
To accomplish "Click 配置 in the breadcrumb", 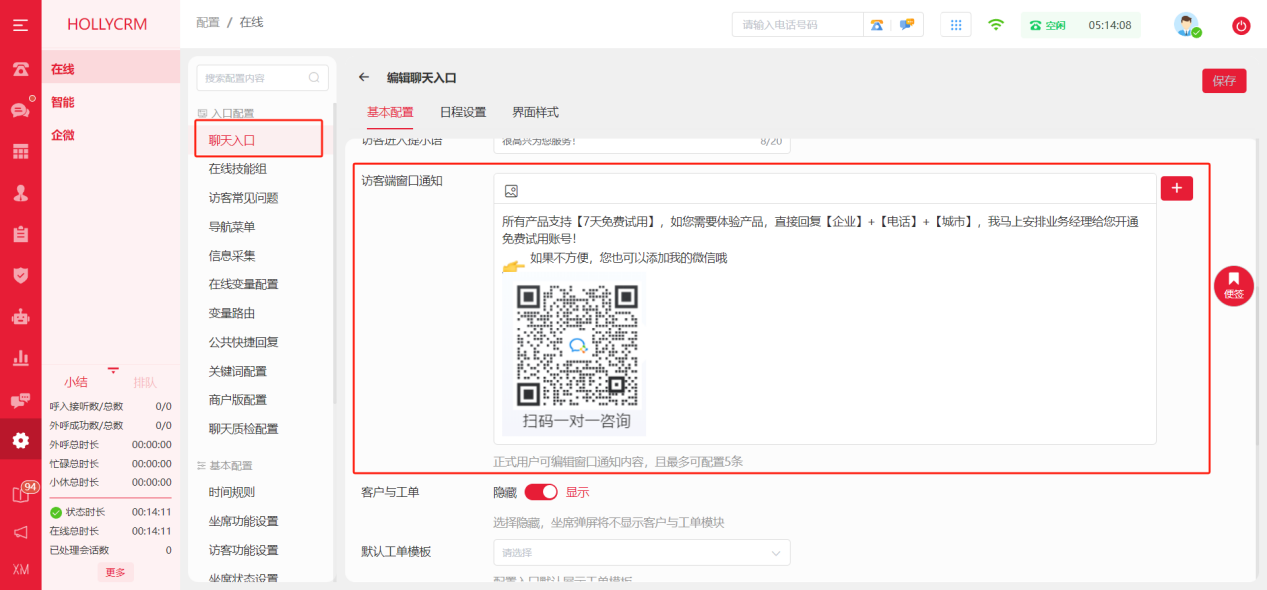I will click(208, 22).
